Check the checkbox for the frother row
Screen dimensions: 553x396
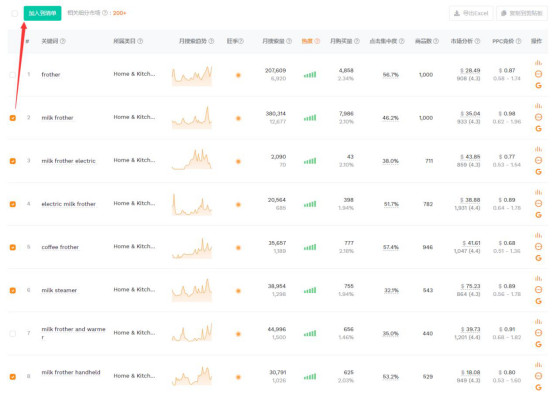(12, 75)
